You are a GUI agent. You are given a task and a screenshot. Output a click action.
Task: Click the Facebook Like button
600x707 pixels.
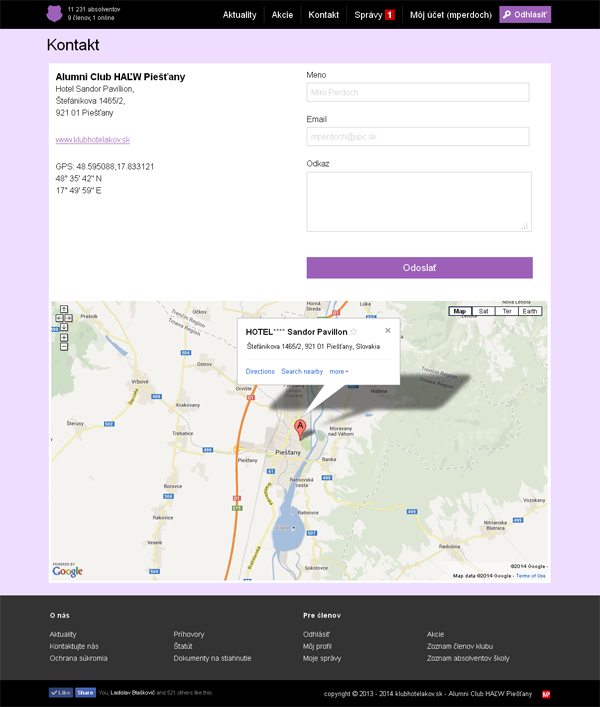click(60, 693)
